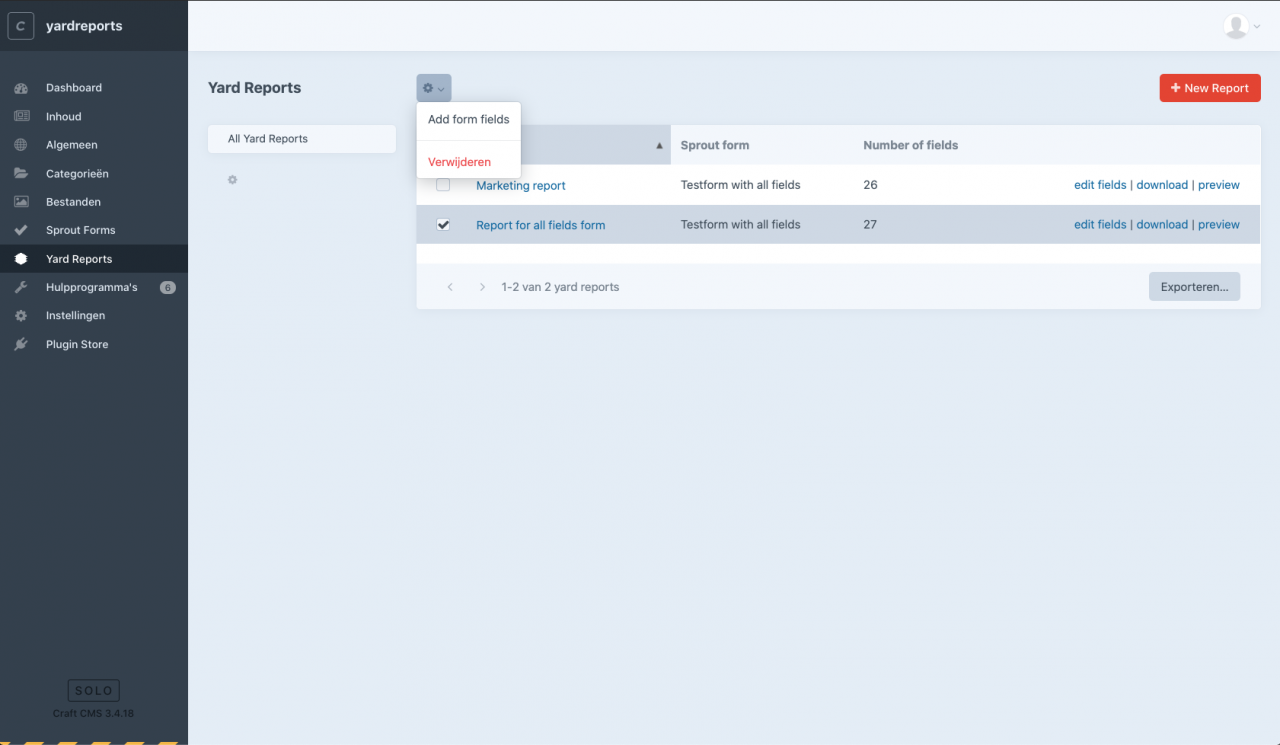This screenshot has width=1280, height=745.
Task: Click download for Marketing report
Action: (x=1162, y=185)
